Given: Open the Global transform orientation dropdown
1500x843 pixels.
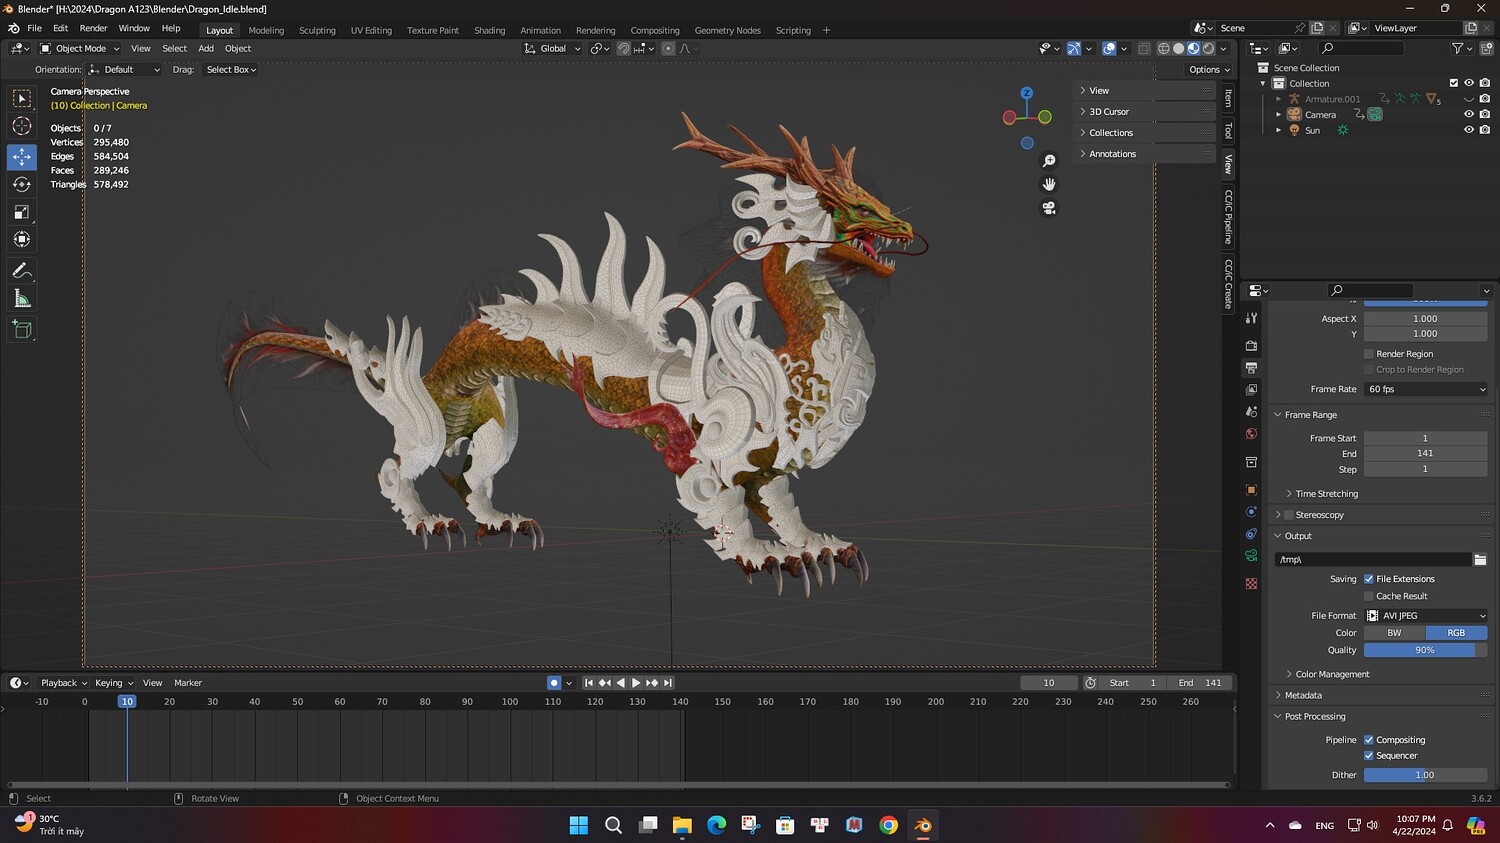Looking at the screenshot, I should pos(552,48).
